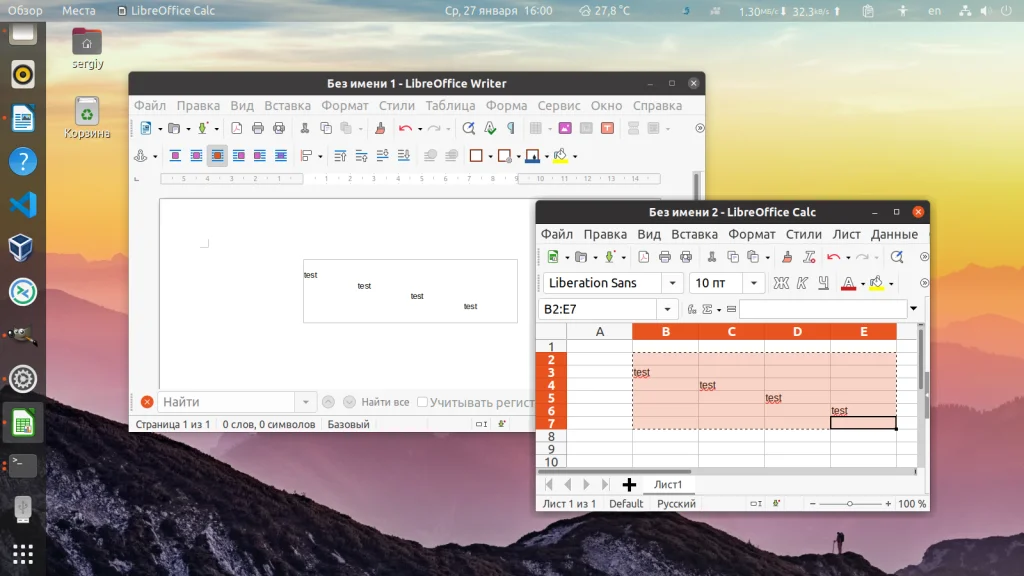Toggle bold formatting (Ж) in Calc
This screenshot has width=1024, height=576.
pos(779,283)
